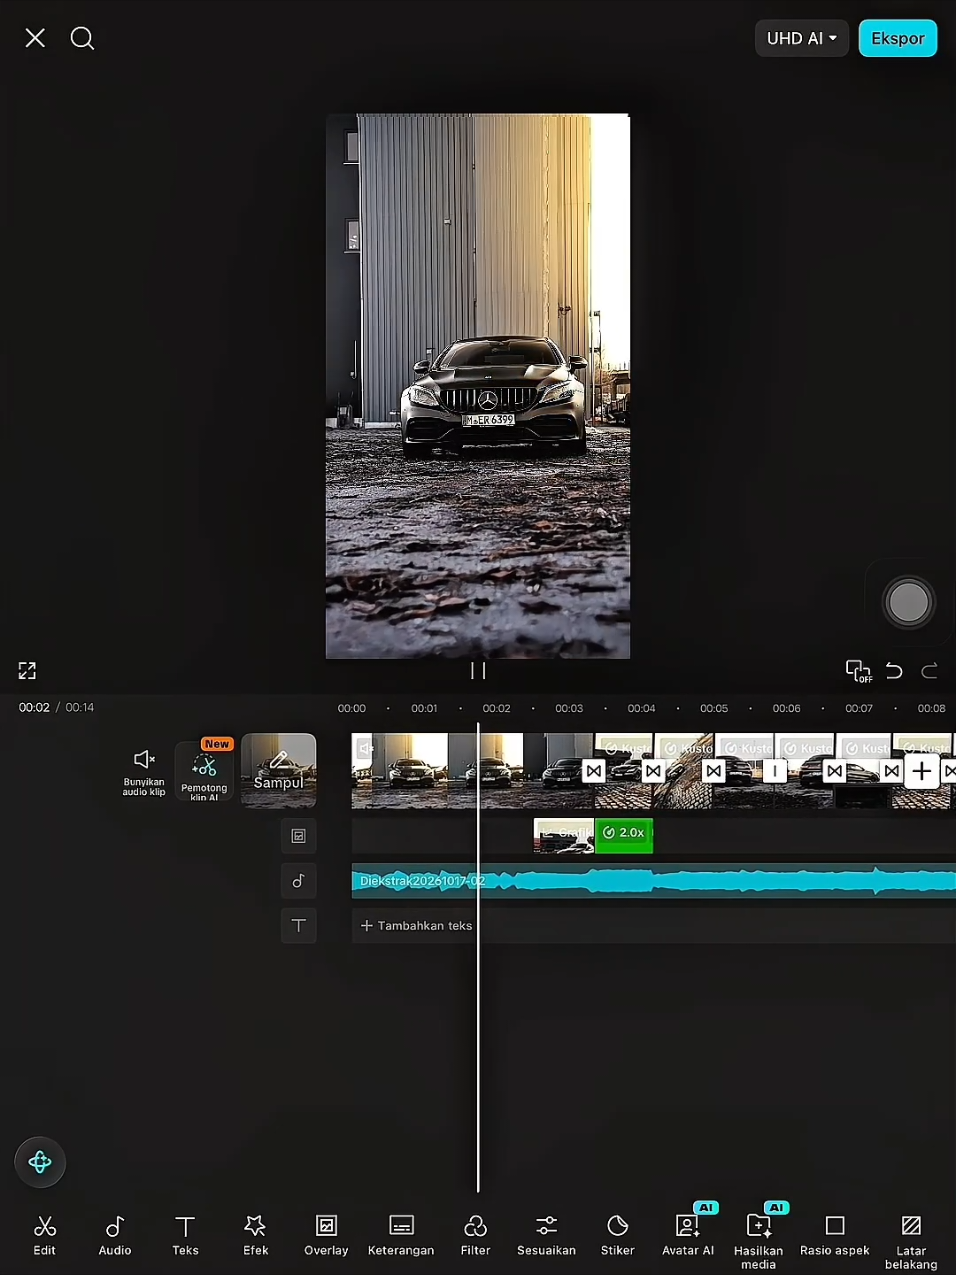The width and height of the screenshot is (956, 1275).
Task: Open the Stiker tool
Action: (x=618, y=1235)
